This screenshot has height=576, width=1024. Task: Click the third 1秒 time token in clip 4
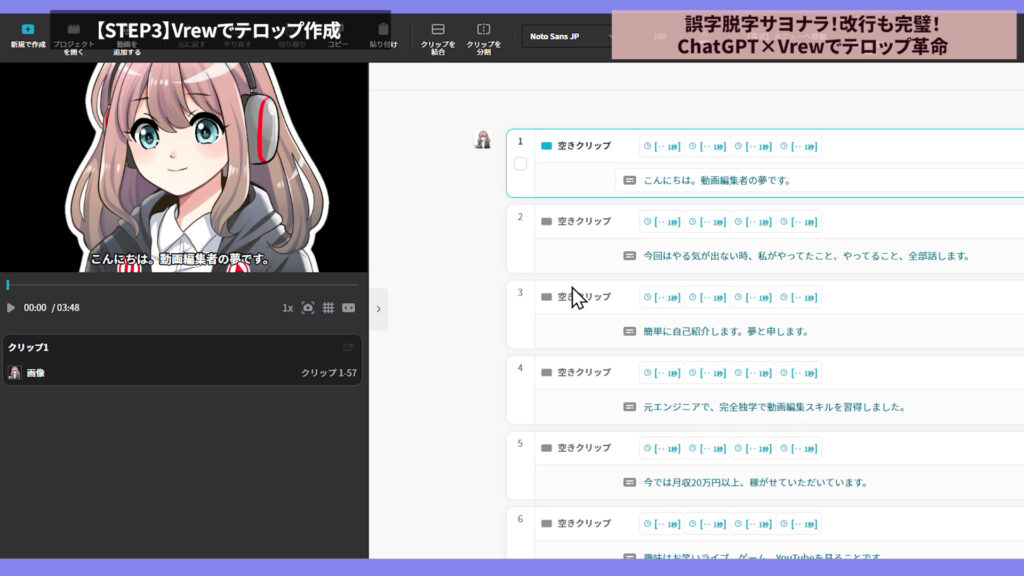(x=753, y=373)
